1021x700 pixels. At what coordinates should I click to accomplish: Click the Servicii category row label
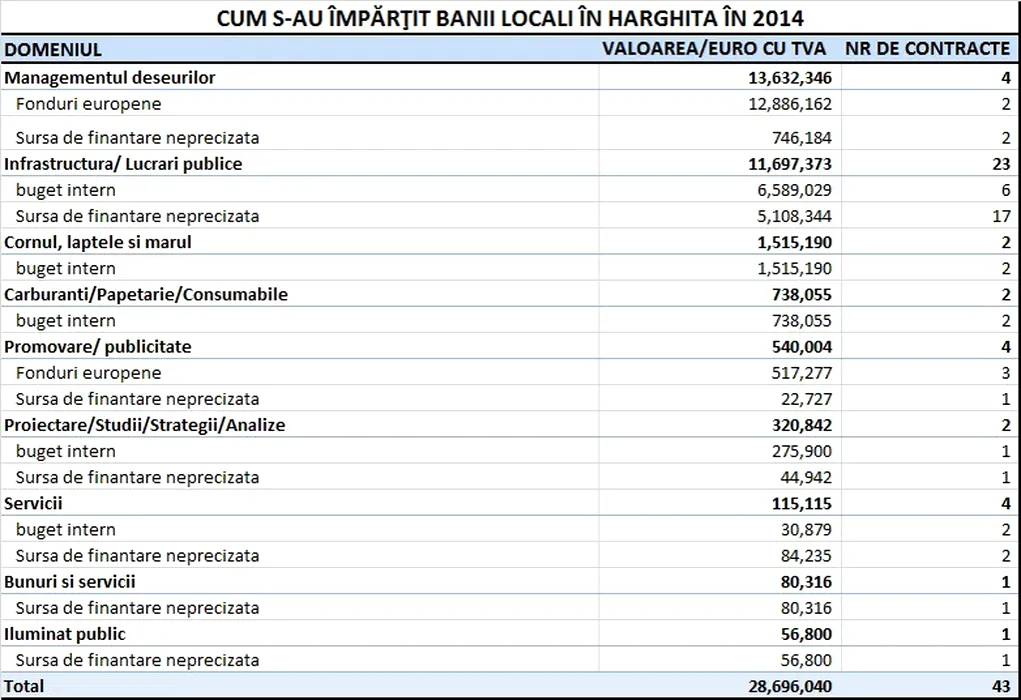pyautogui.click(x=34, y=503)
